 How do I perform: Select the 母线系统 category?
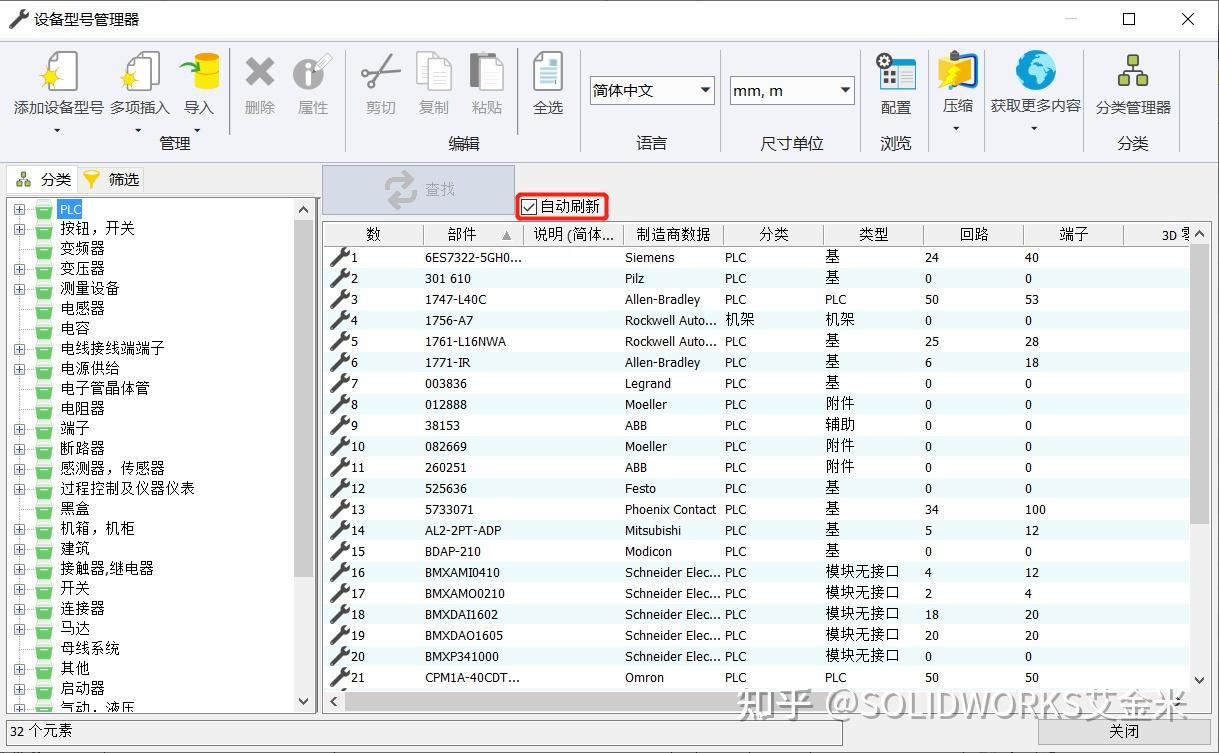[90, 648]
